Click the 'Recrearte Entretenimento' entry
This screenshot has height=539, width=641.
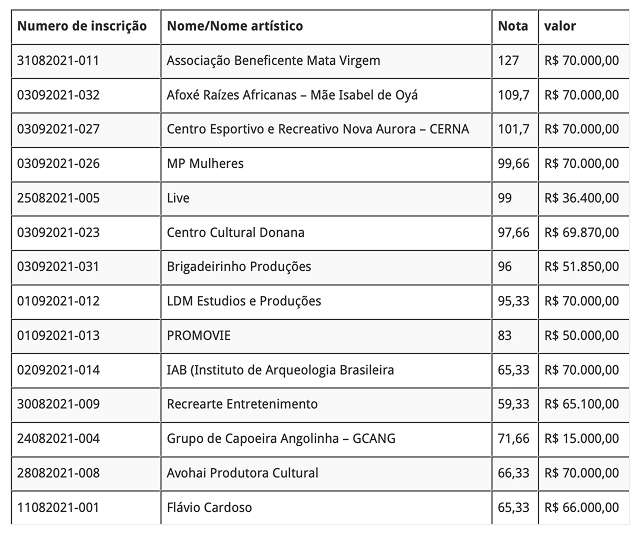point(242,404)
